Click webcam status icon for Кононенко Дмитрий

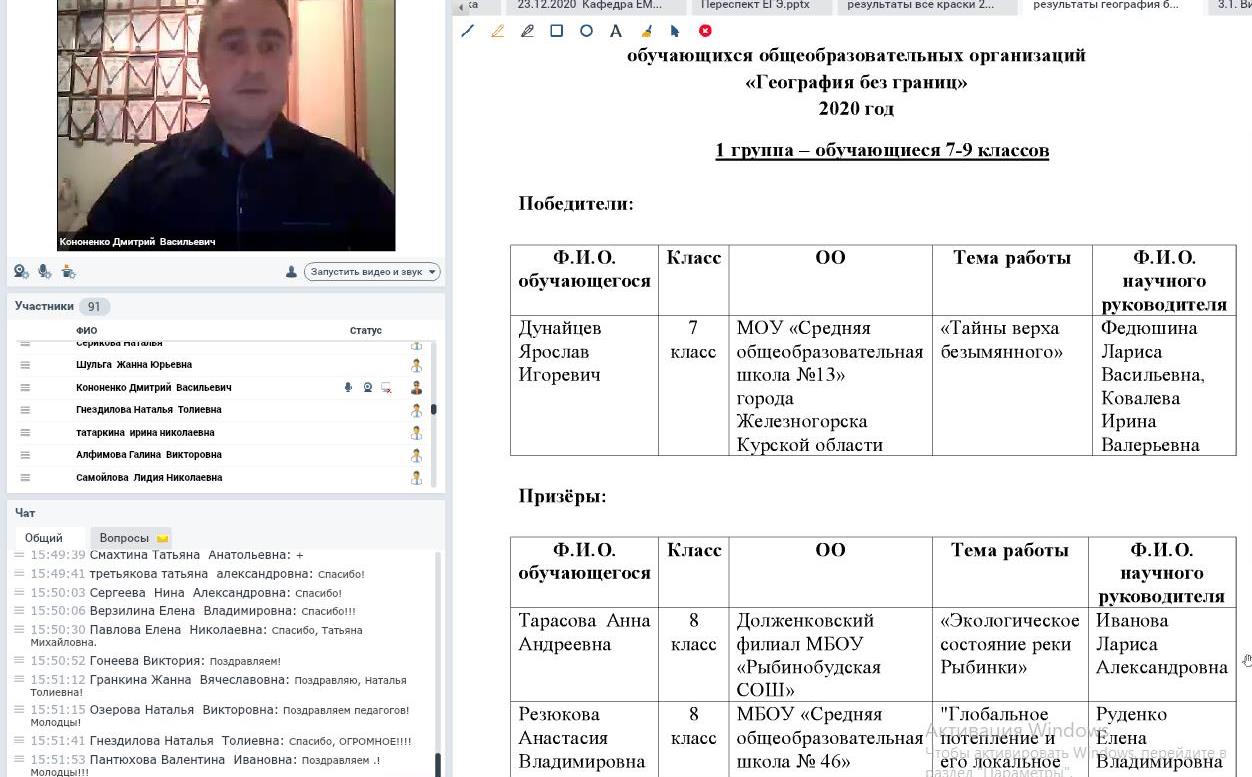point(367,387)
